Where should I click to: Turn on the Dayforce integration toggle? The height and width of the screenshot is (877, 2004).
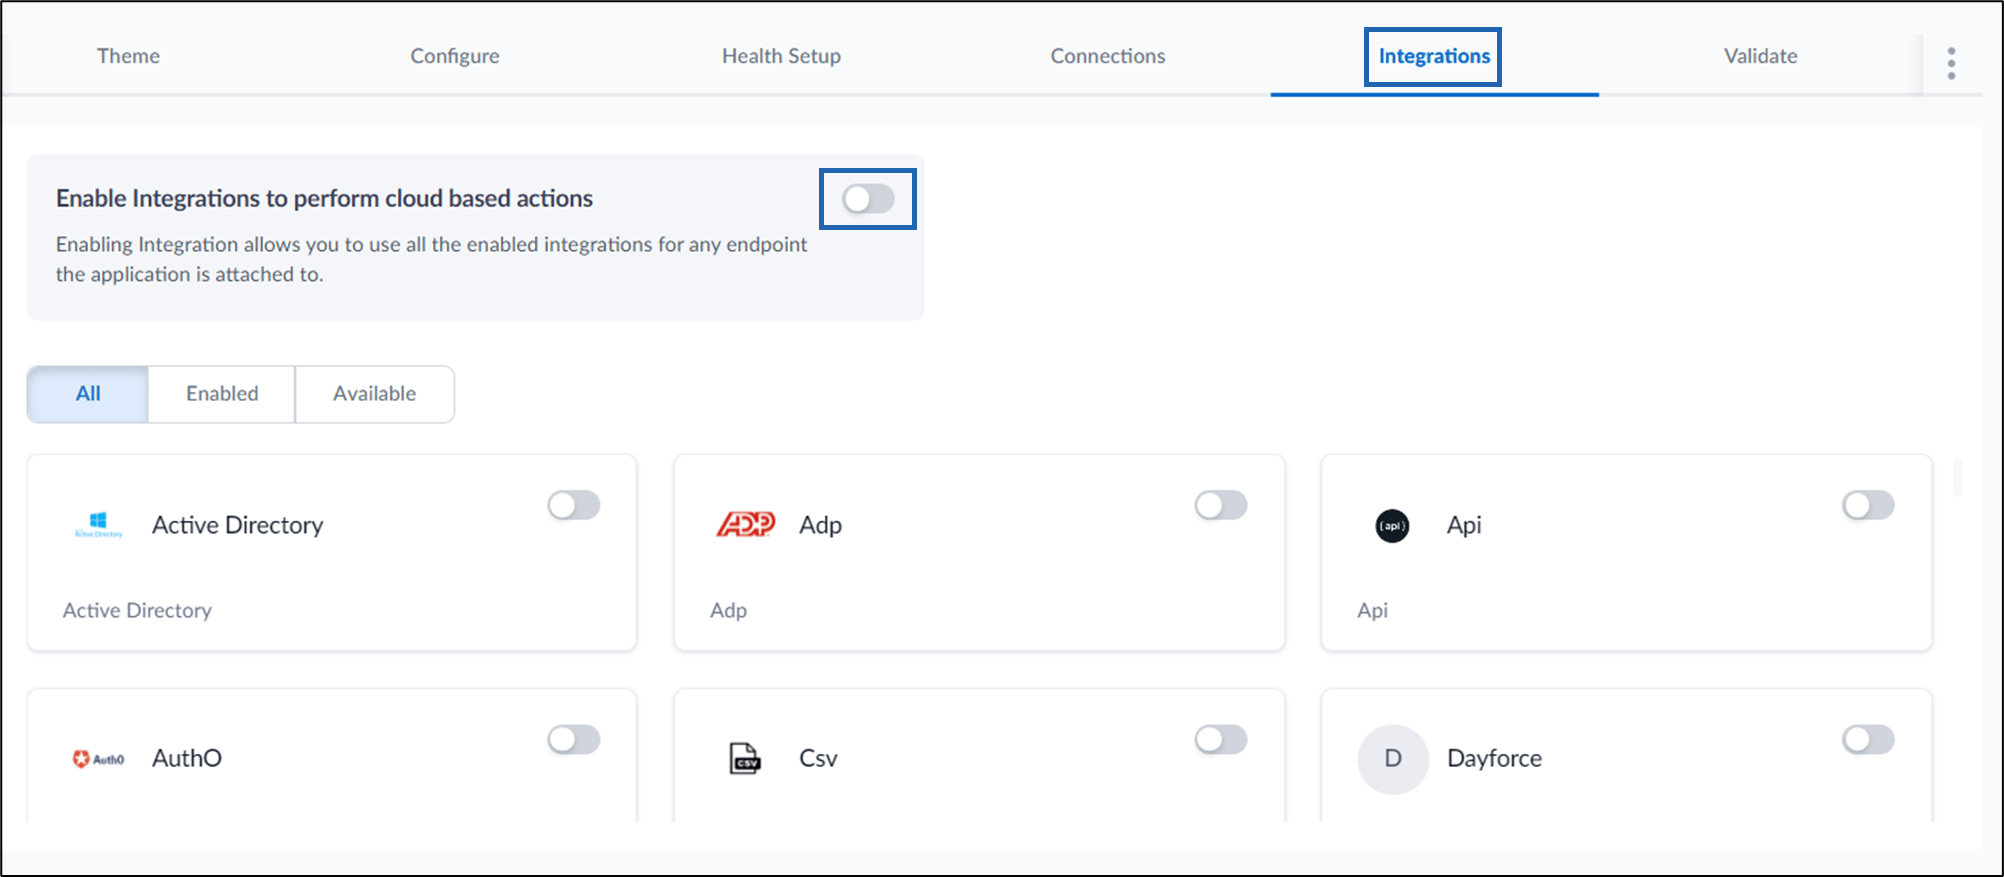coord(1868,739)
